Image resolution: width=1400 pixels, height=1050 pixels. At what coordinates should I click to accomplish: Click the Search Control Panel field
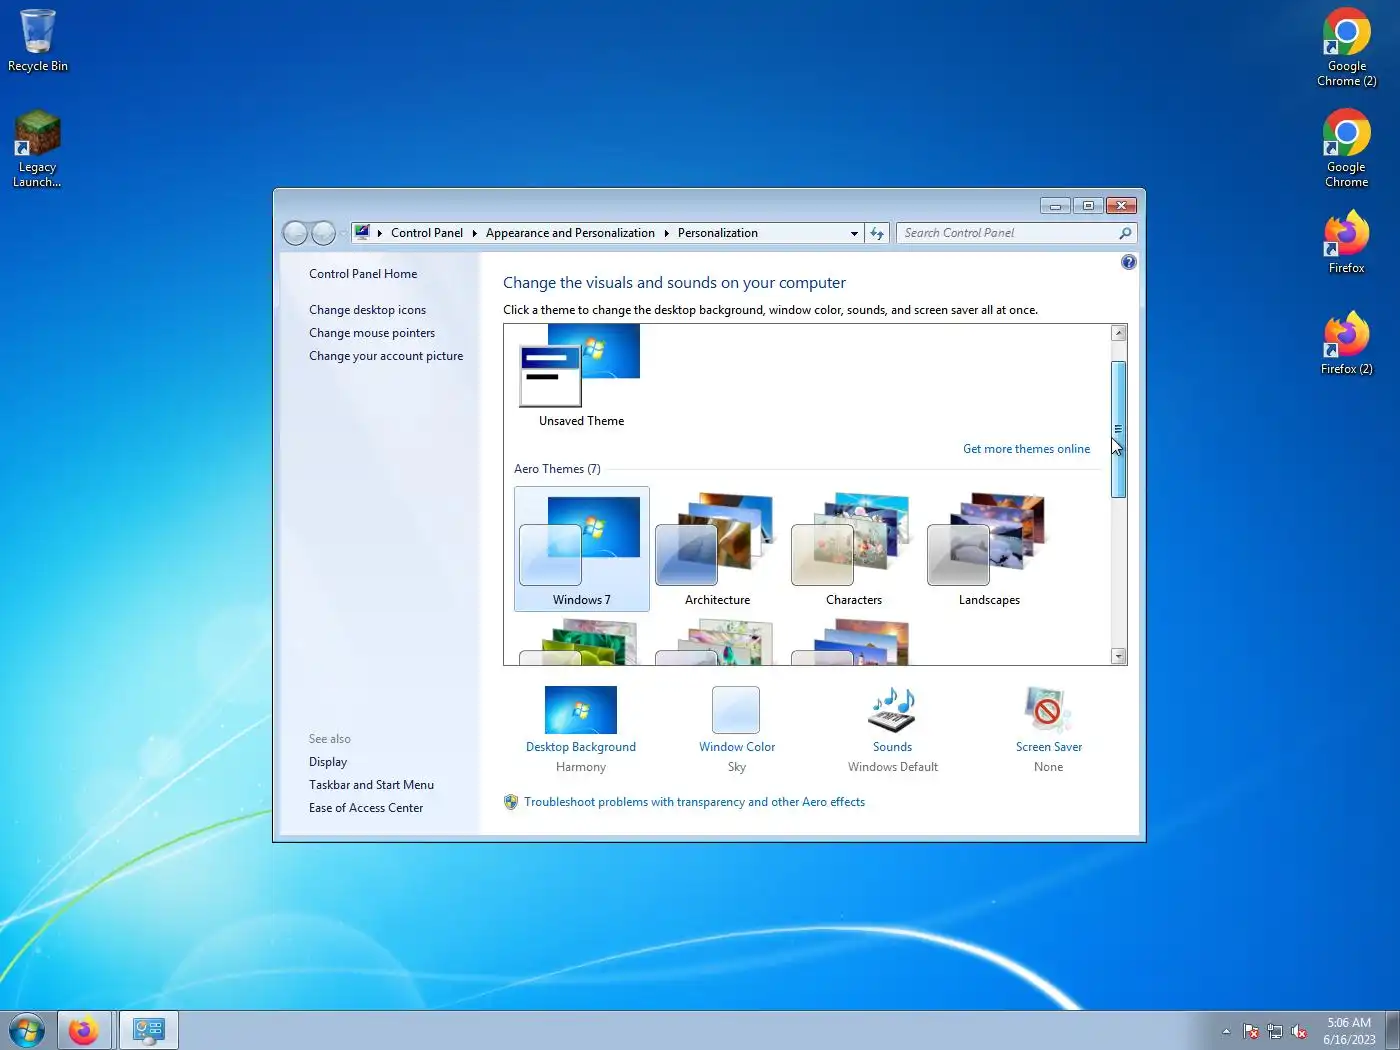pos(1016,233)
